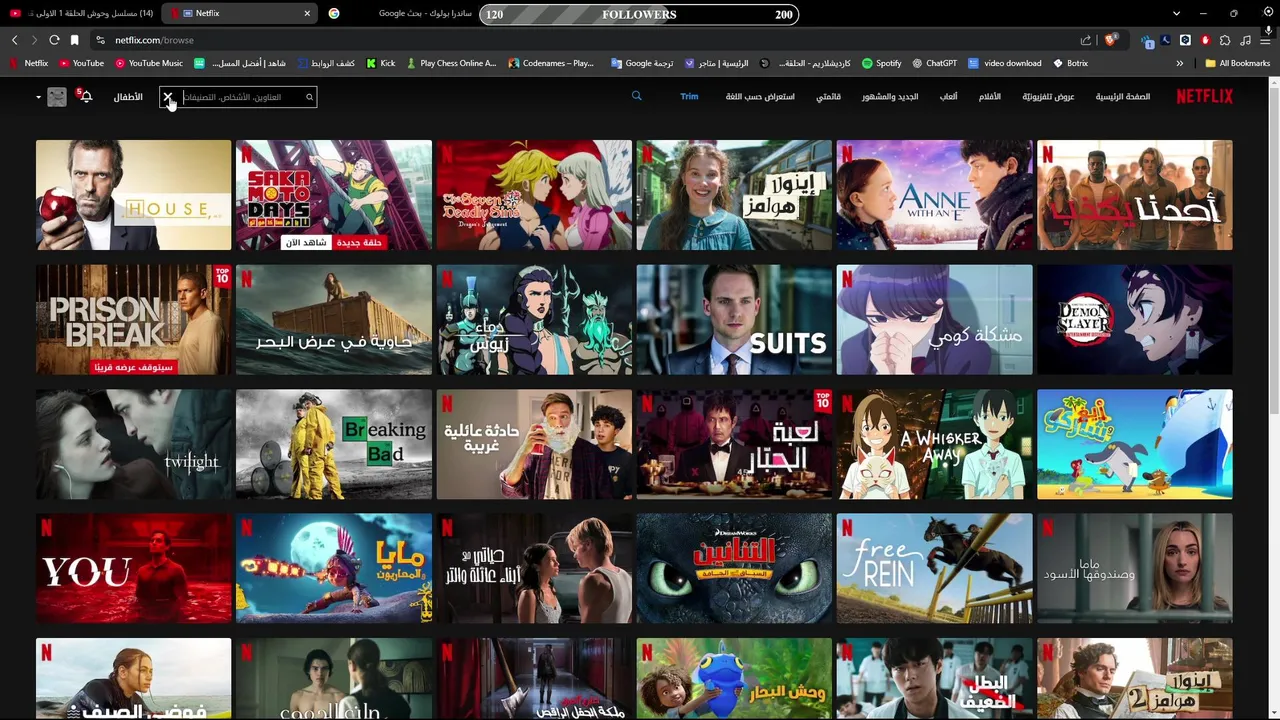Open the House thumbnail

(133, 195)
